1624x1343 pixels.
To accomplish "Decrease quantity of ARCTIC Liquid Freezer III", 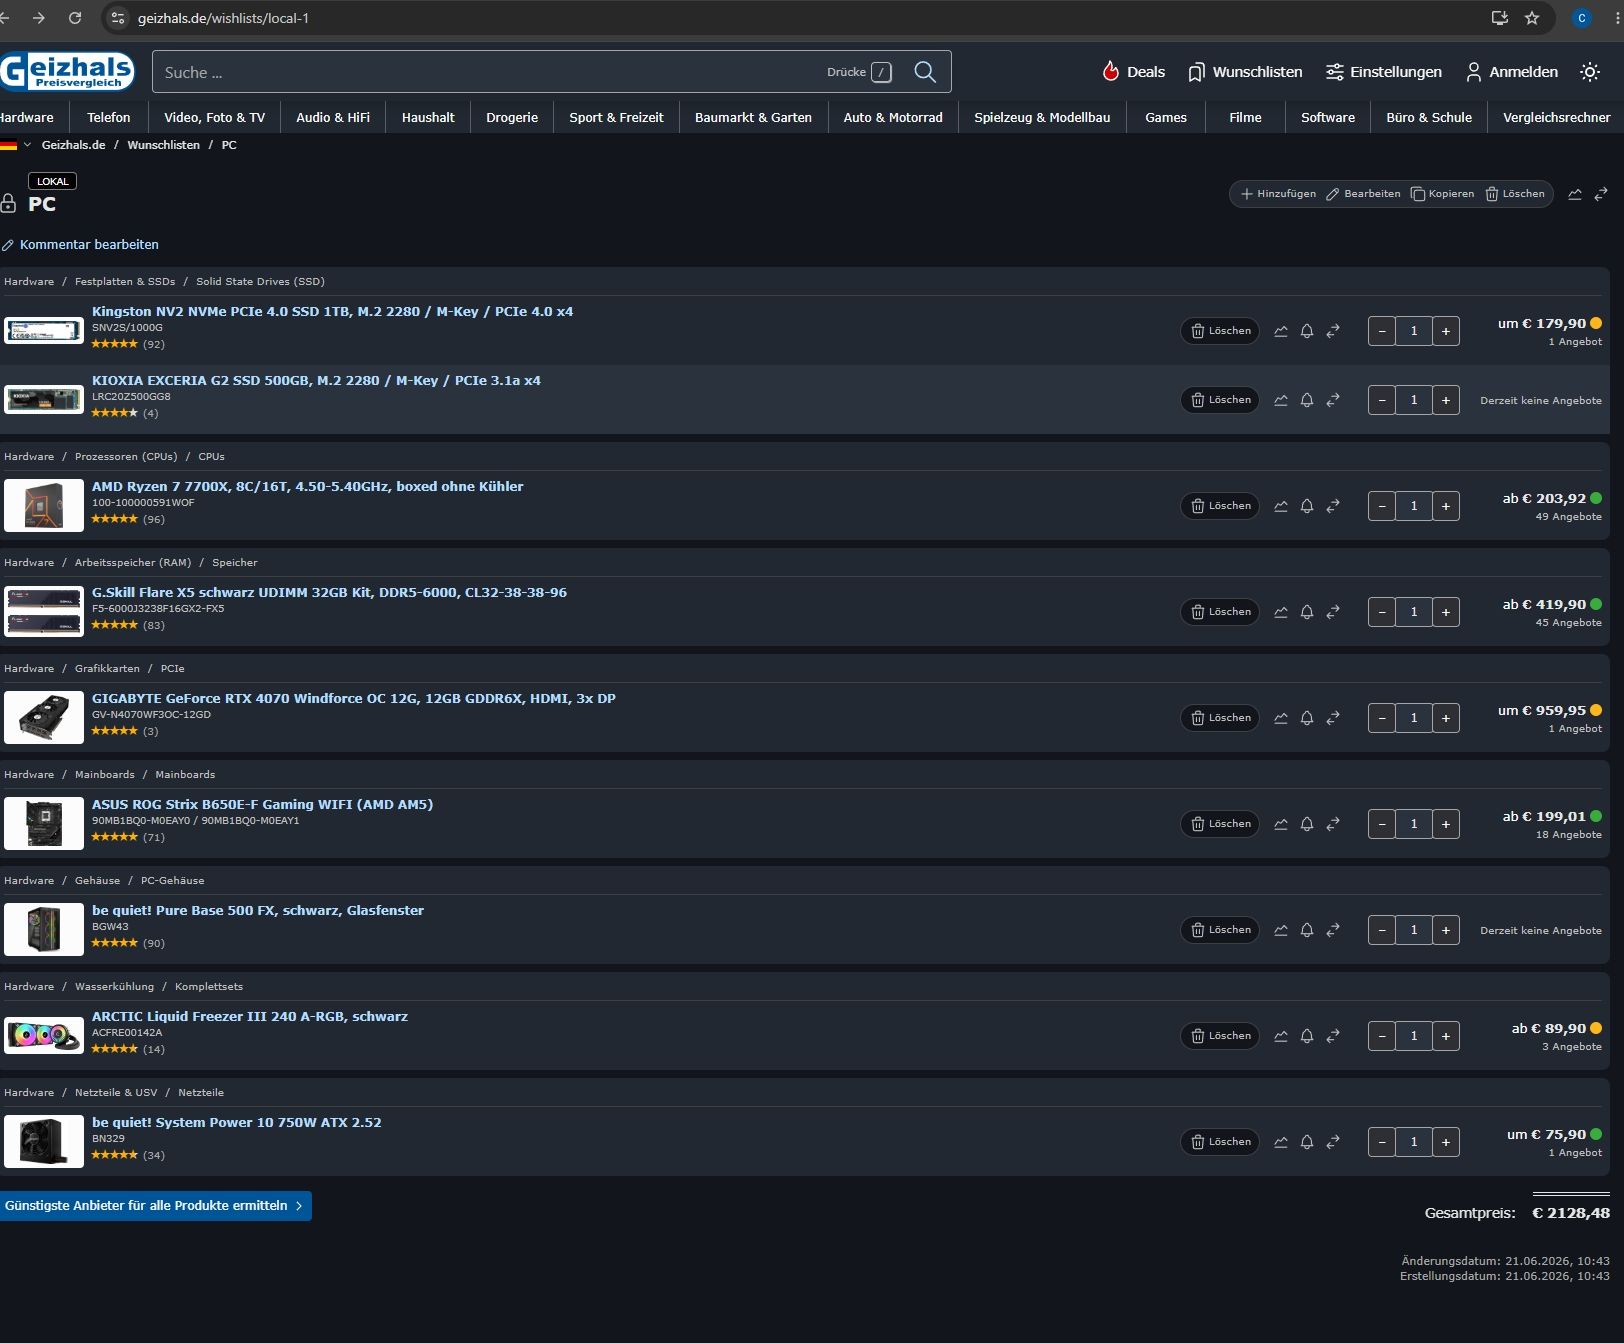I will tap(1382, 1036).
